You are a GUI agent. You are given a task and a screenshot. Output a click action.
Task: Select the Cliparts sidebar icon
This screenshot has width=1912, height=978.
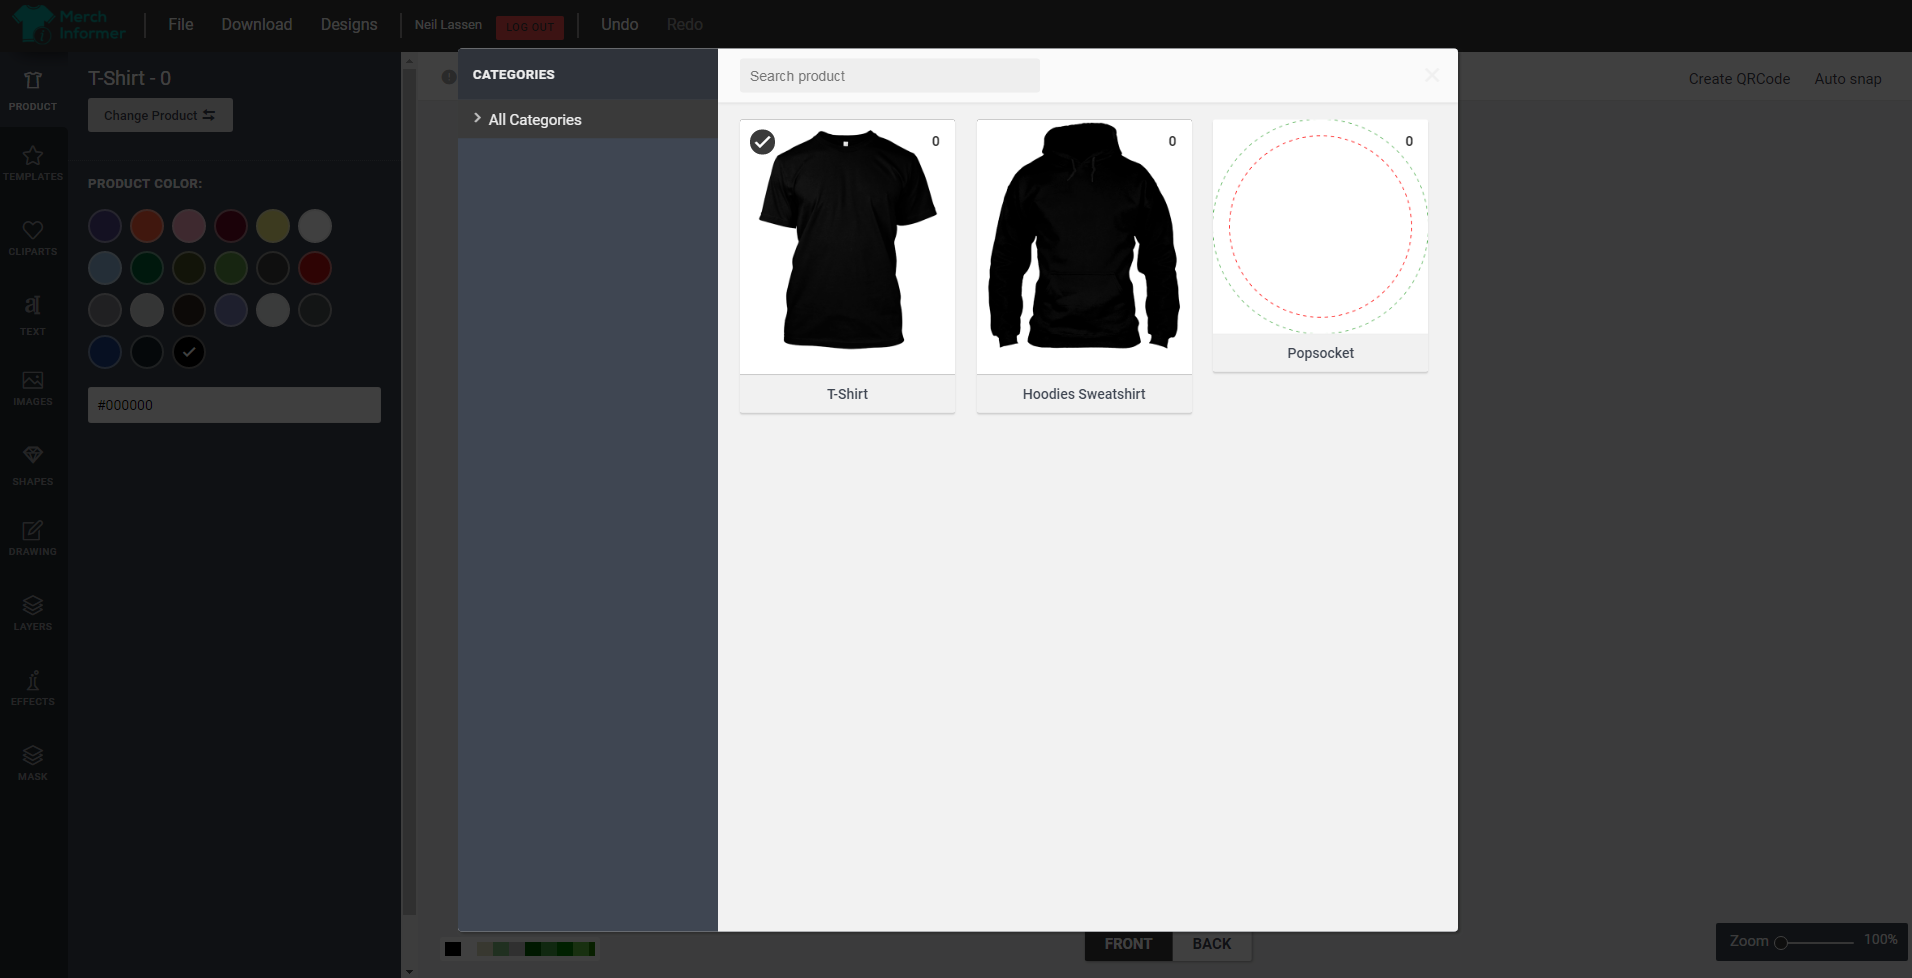coord(33,239)
